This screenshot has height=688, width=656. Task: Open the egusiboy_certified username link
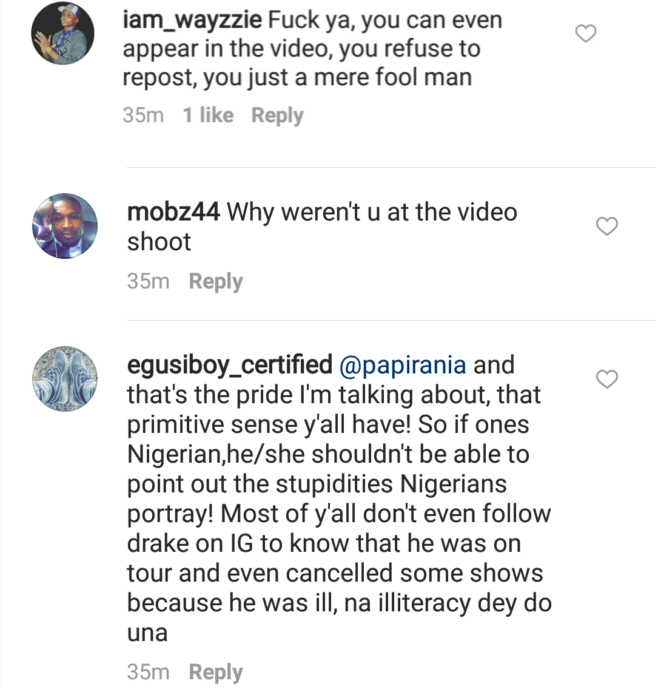point(229,365)
